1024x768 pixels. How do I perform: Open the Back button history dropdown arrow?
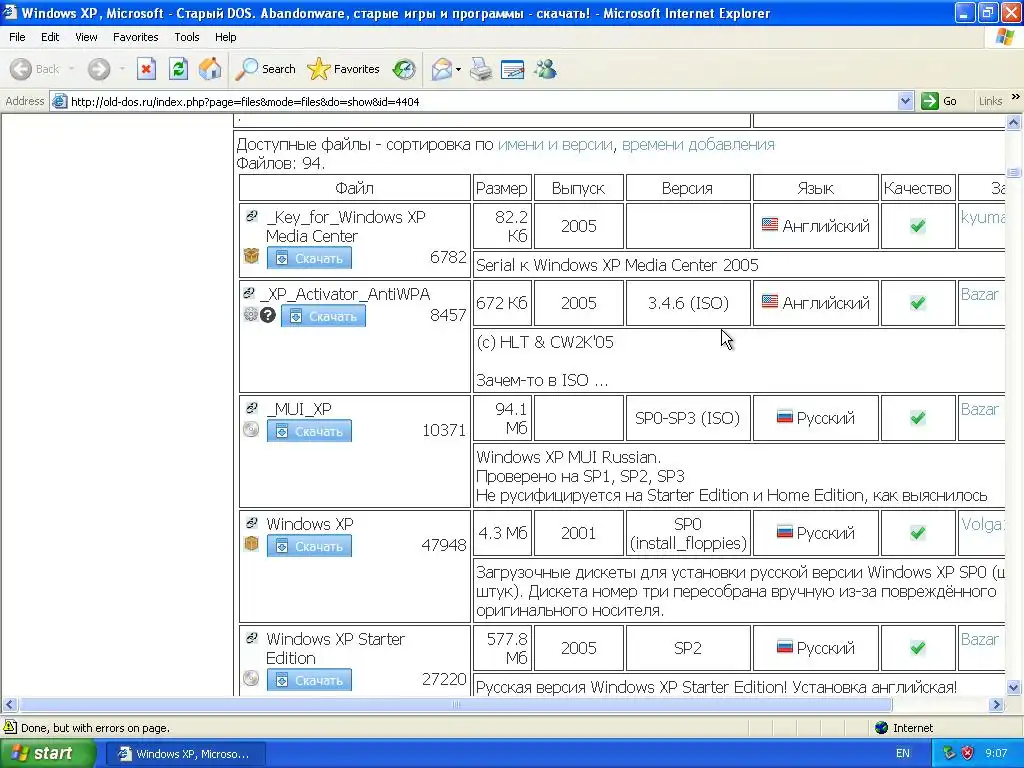[x=71, y=69]
